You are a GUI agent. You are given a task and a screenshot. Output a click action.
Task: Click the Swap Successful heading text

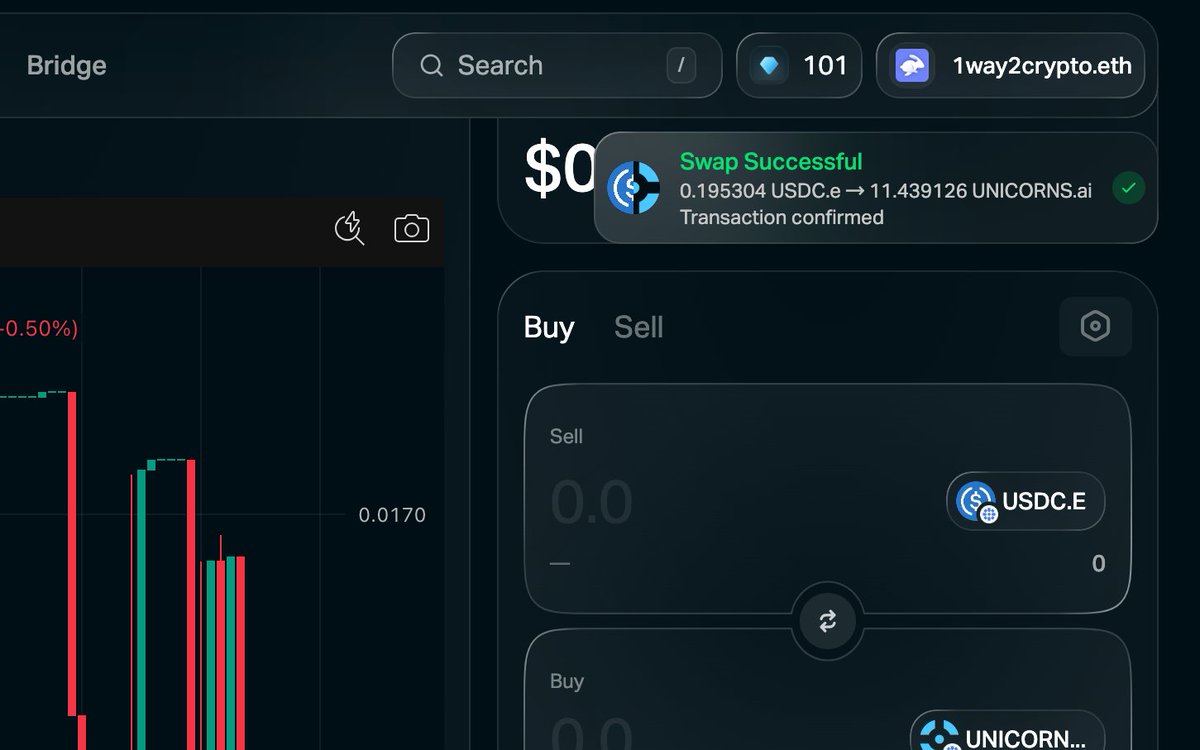771,162
